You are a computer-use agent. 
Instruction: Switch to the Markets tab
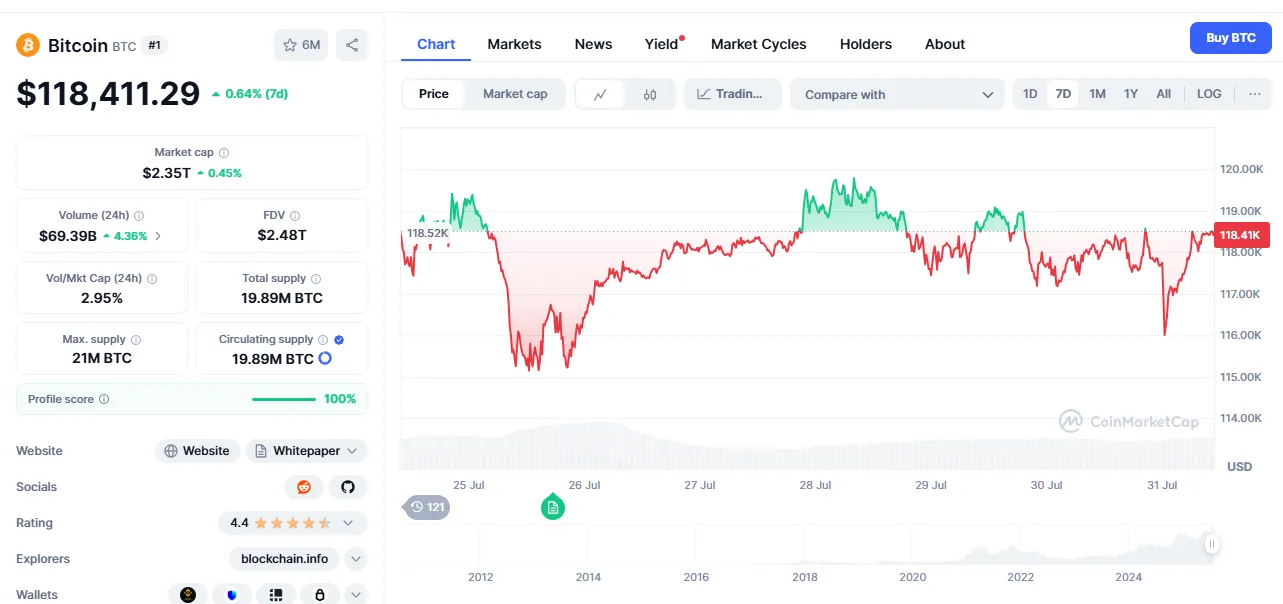click(x=514, y=44)
